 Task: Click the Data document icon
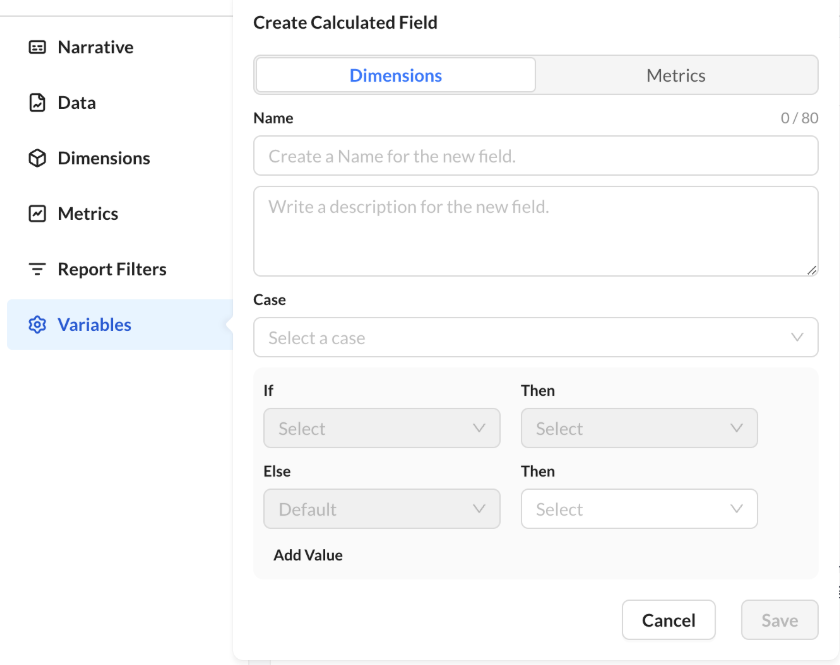37,102
